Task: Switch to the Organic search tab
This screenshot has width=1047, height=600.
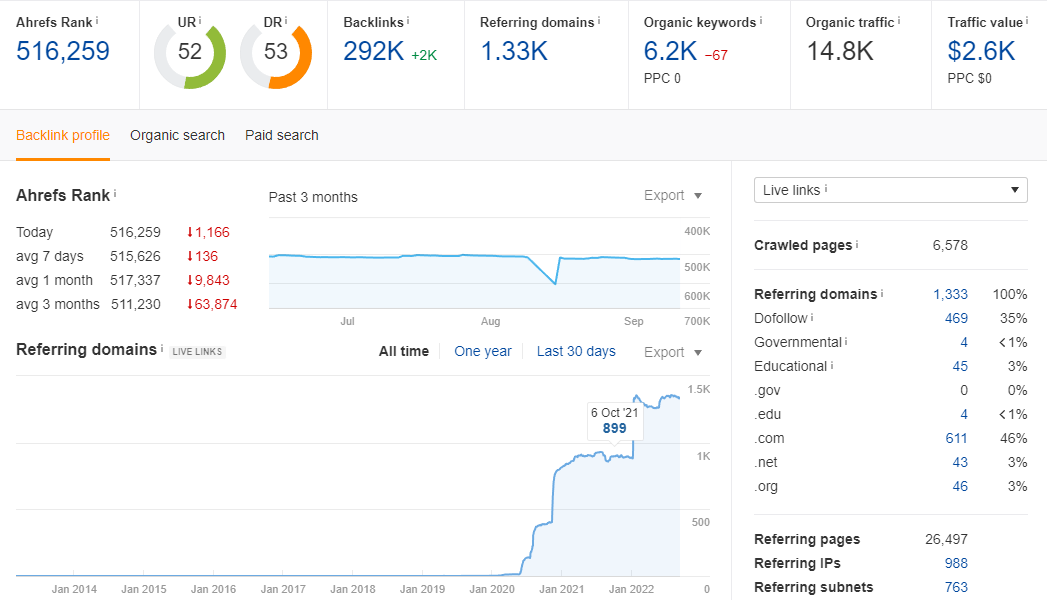Action: click(178, 135)
